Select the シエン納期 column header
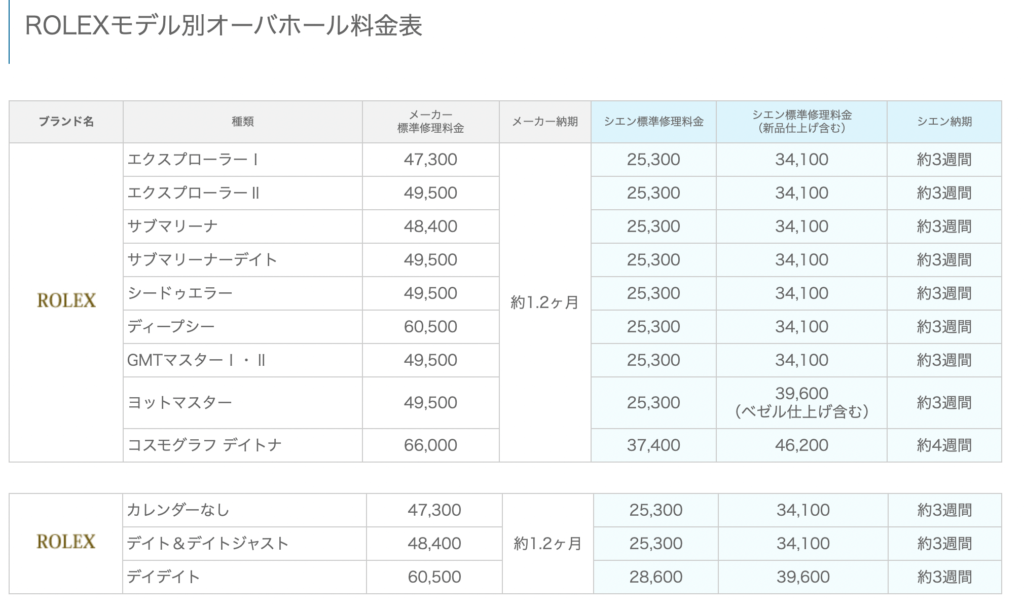This screenshot has height=611, width=1024. (x=944, y=121)
